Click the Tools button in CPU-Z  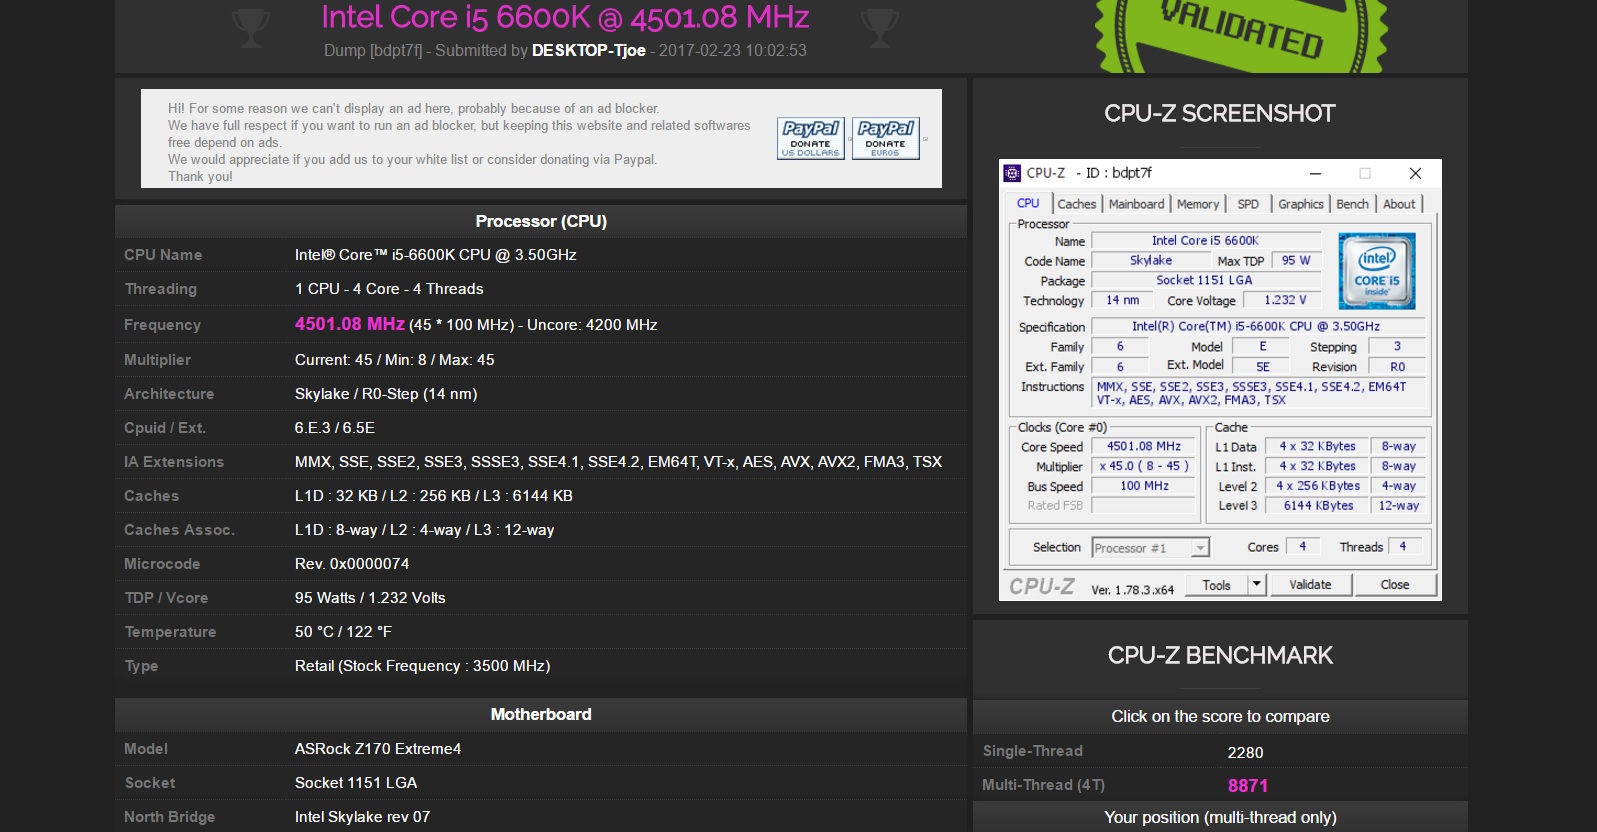[1217, 585]
